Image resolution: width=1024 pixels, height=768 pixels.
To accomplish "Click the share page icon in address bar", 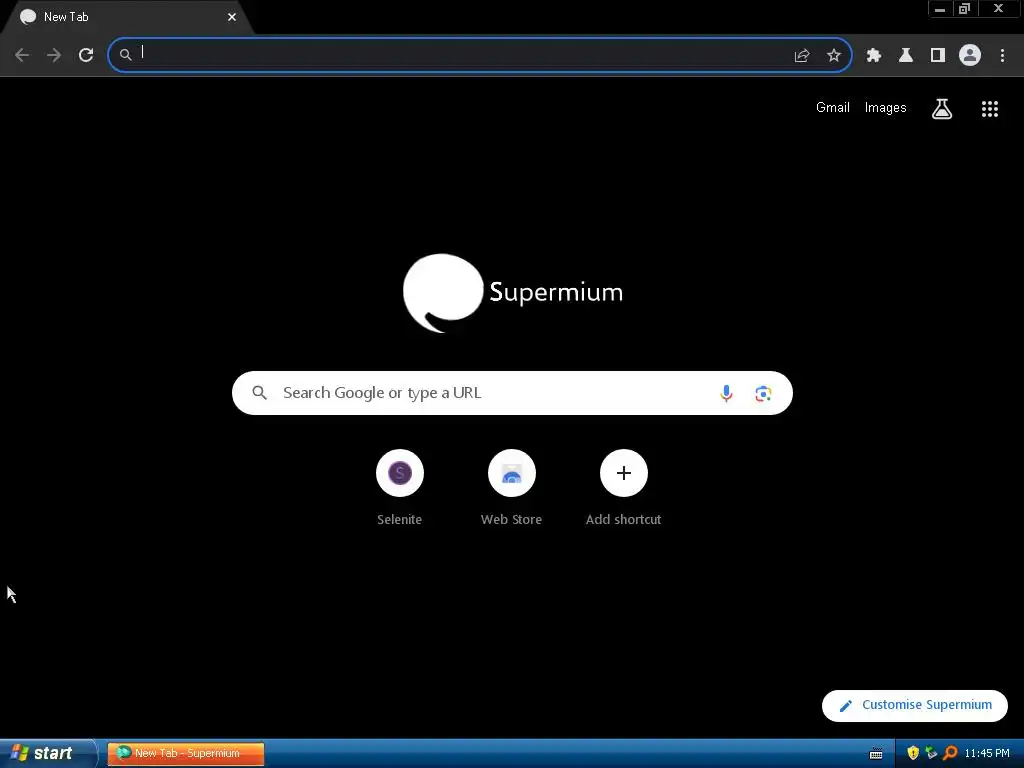I will click(802, 56).
